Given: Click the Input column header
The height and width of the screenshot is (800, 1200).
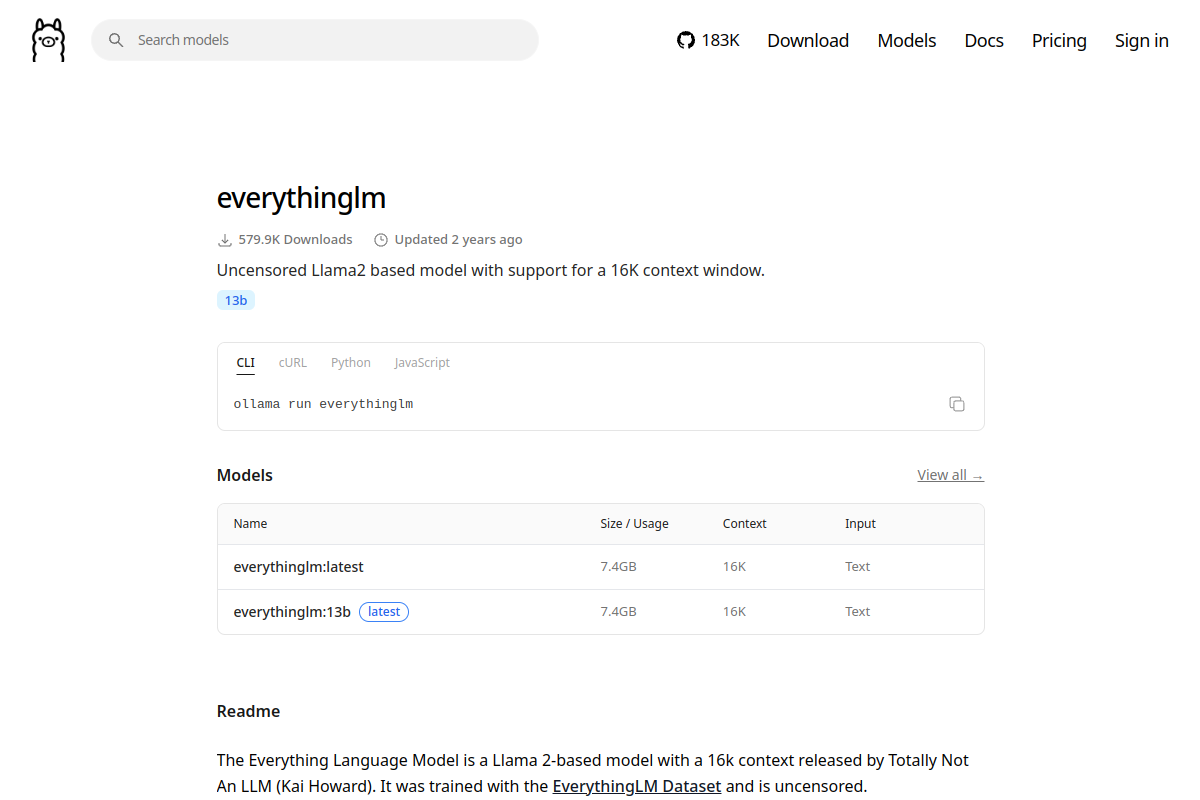Looking at the screenshot, I should [860, 524].
